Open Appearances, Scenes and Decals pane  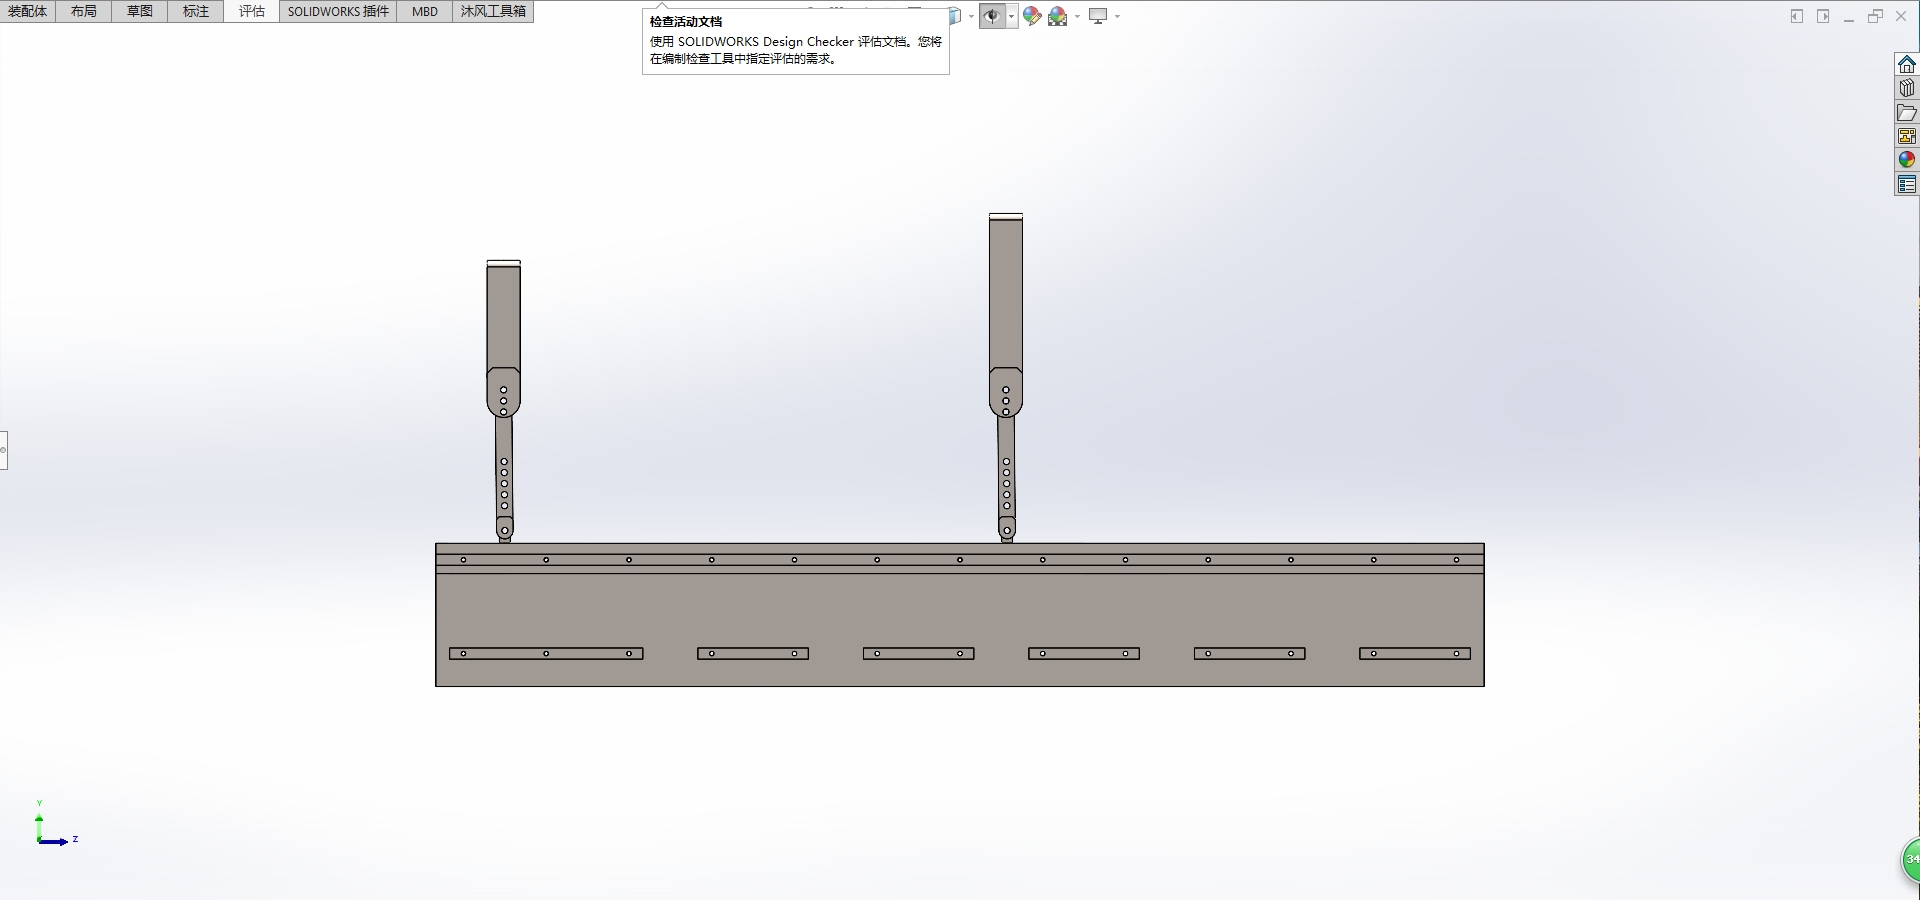coord(1907,160)
